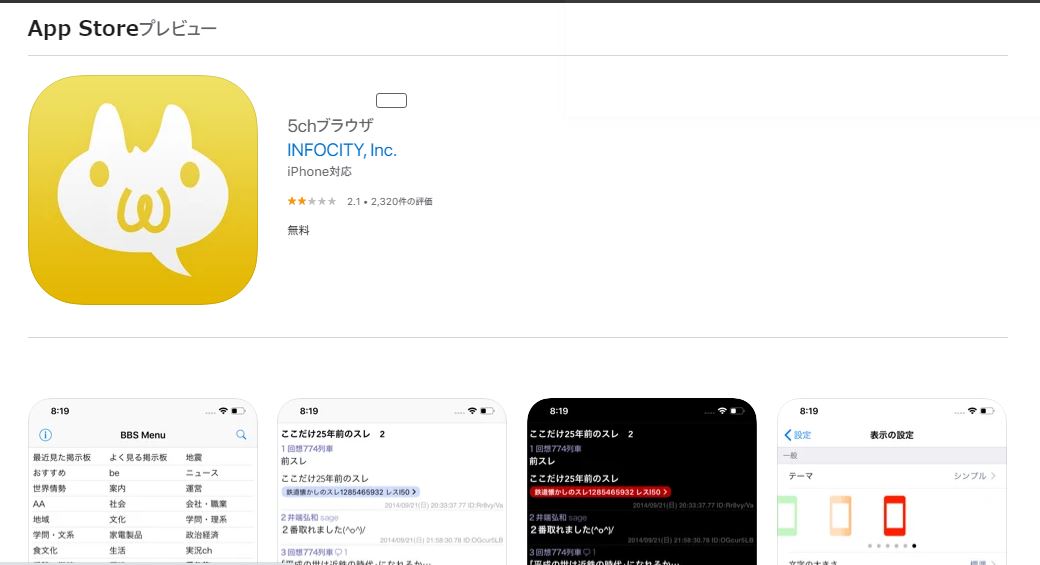1040x565 pixels.
Task: Select 世界情勢 in BBS Menu
Action: pyautogui.click(x=50, y=488)
